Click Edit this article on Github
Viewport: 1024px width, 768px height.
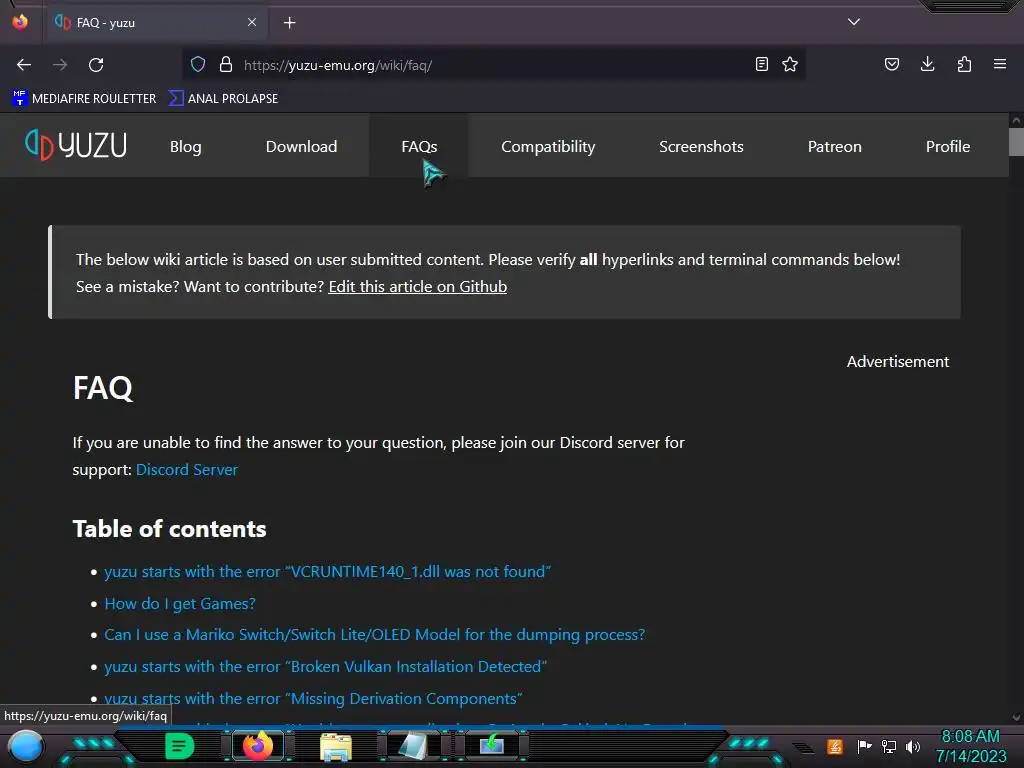click(x=417, y=287)
